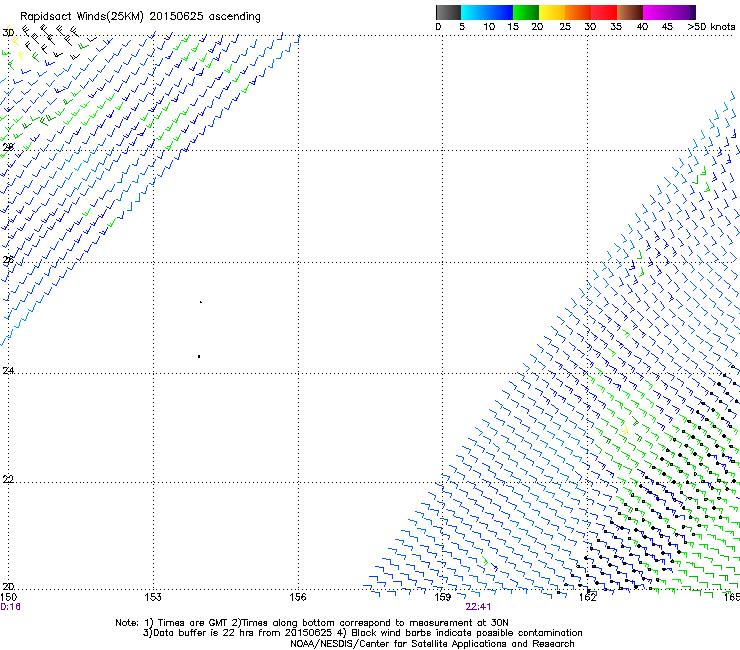Click the blue 5-15 knot legend segment
740x650 pixels.
click(x=487, y=12)
